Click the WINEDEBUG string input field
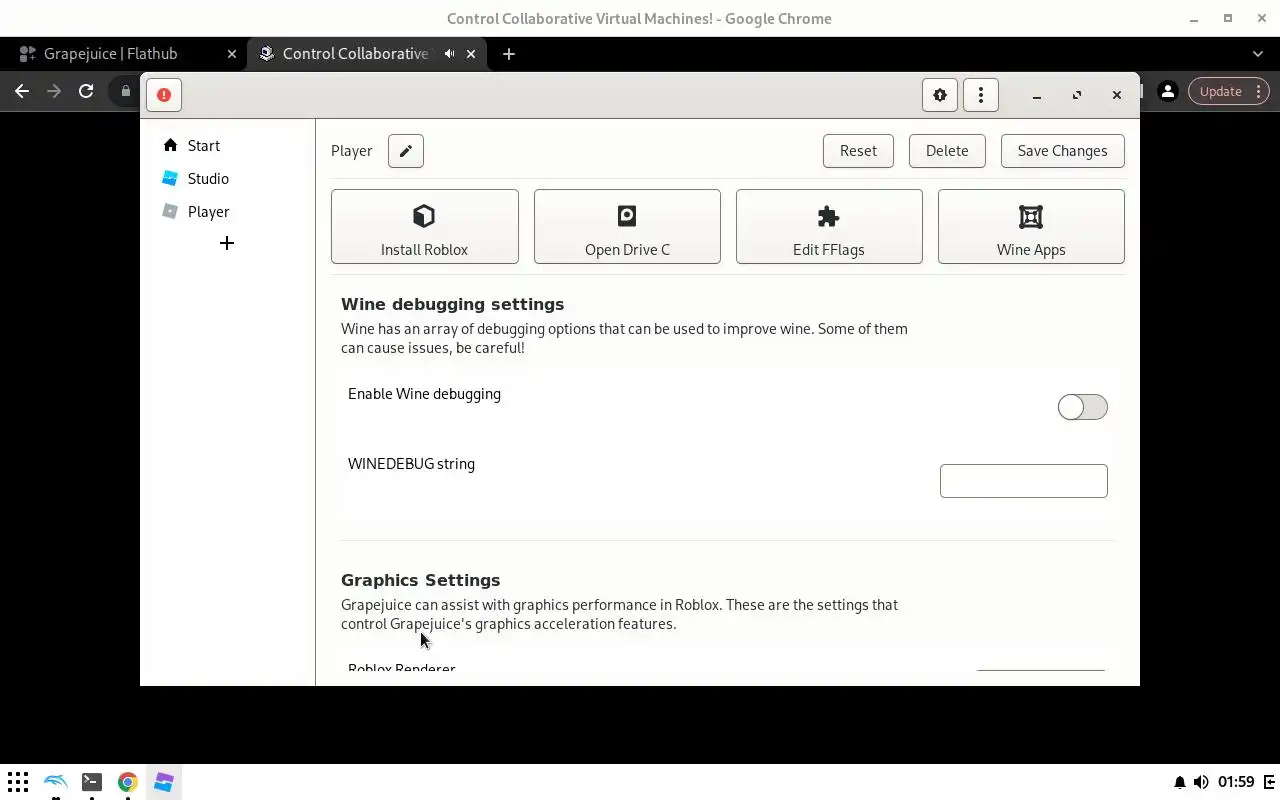Image resolution: width=1280 pixels, height=800 pixels. [1024, 481]
